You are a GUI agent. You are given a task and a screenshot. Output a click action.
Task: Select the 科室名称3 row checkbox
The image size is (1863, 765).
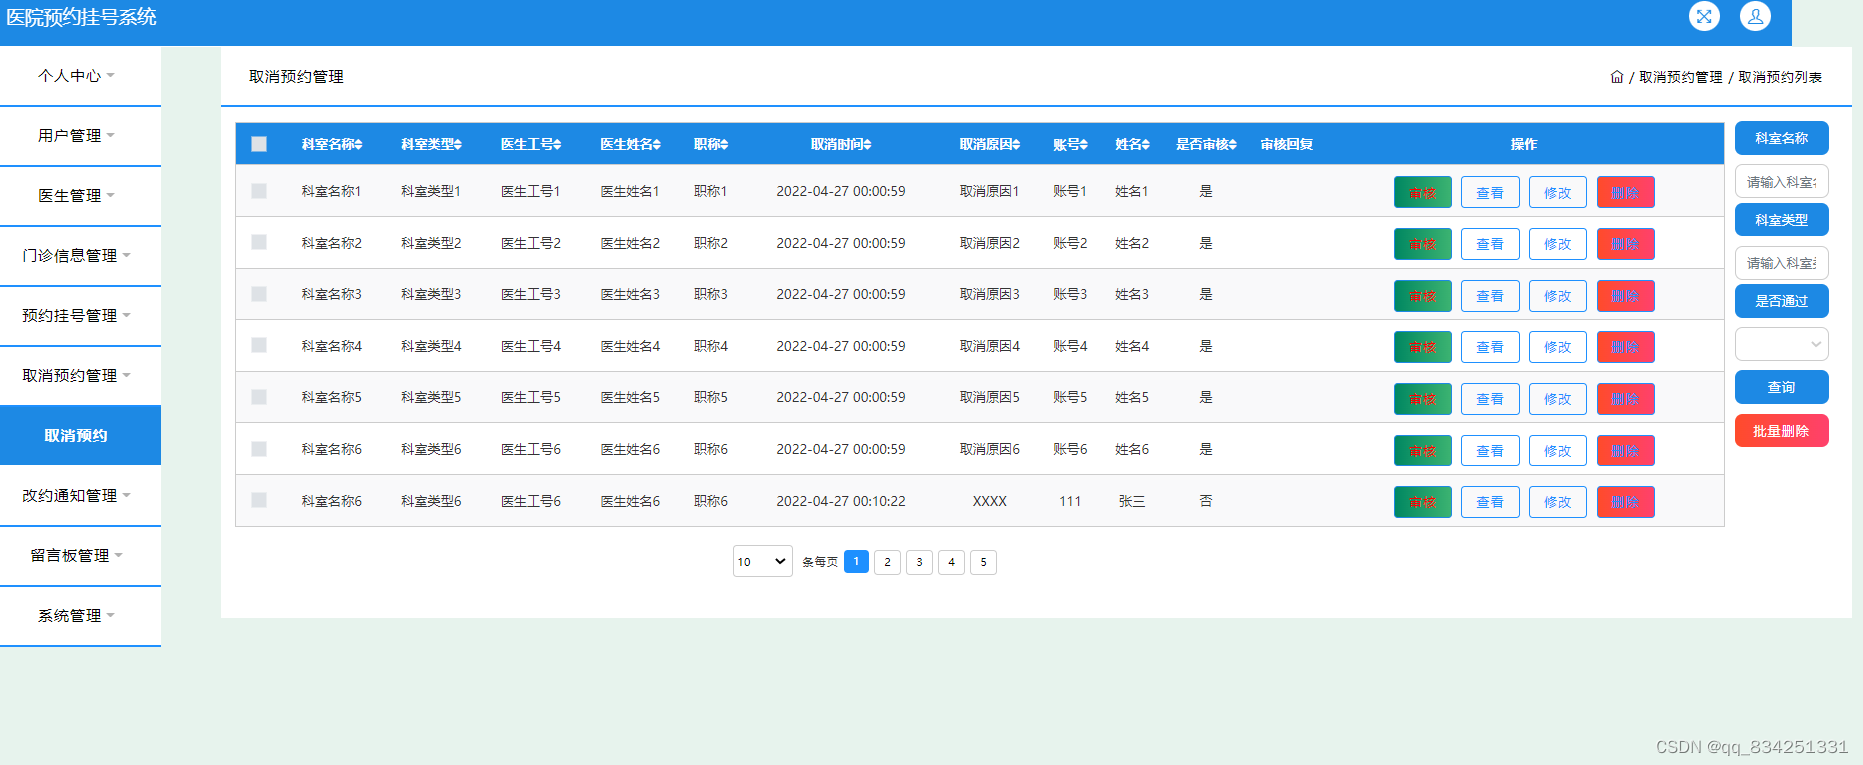259,294
